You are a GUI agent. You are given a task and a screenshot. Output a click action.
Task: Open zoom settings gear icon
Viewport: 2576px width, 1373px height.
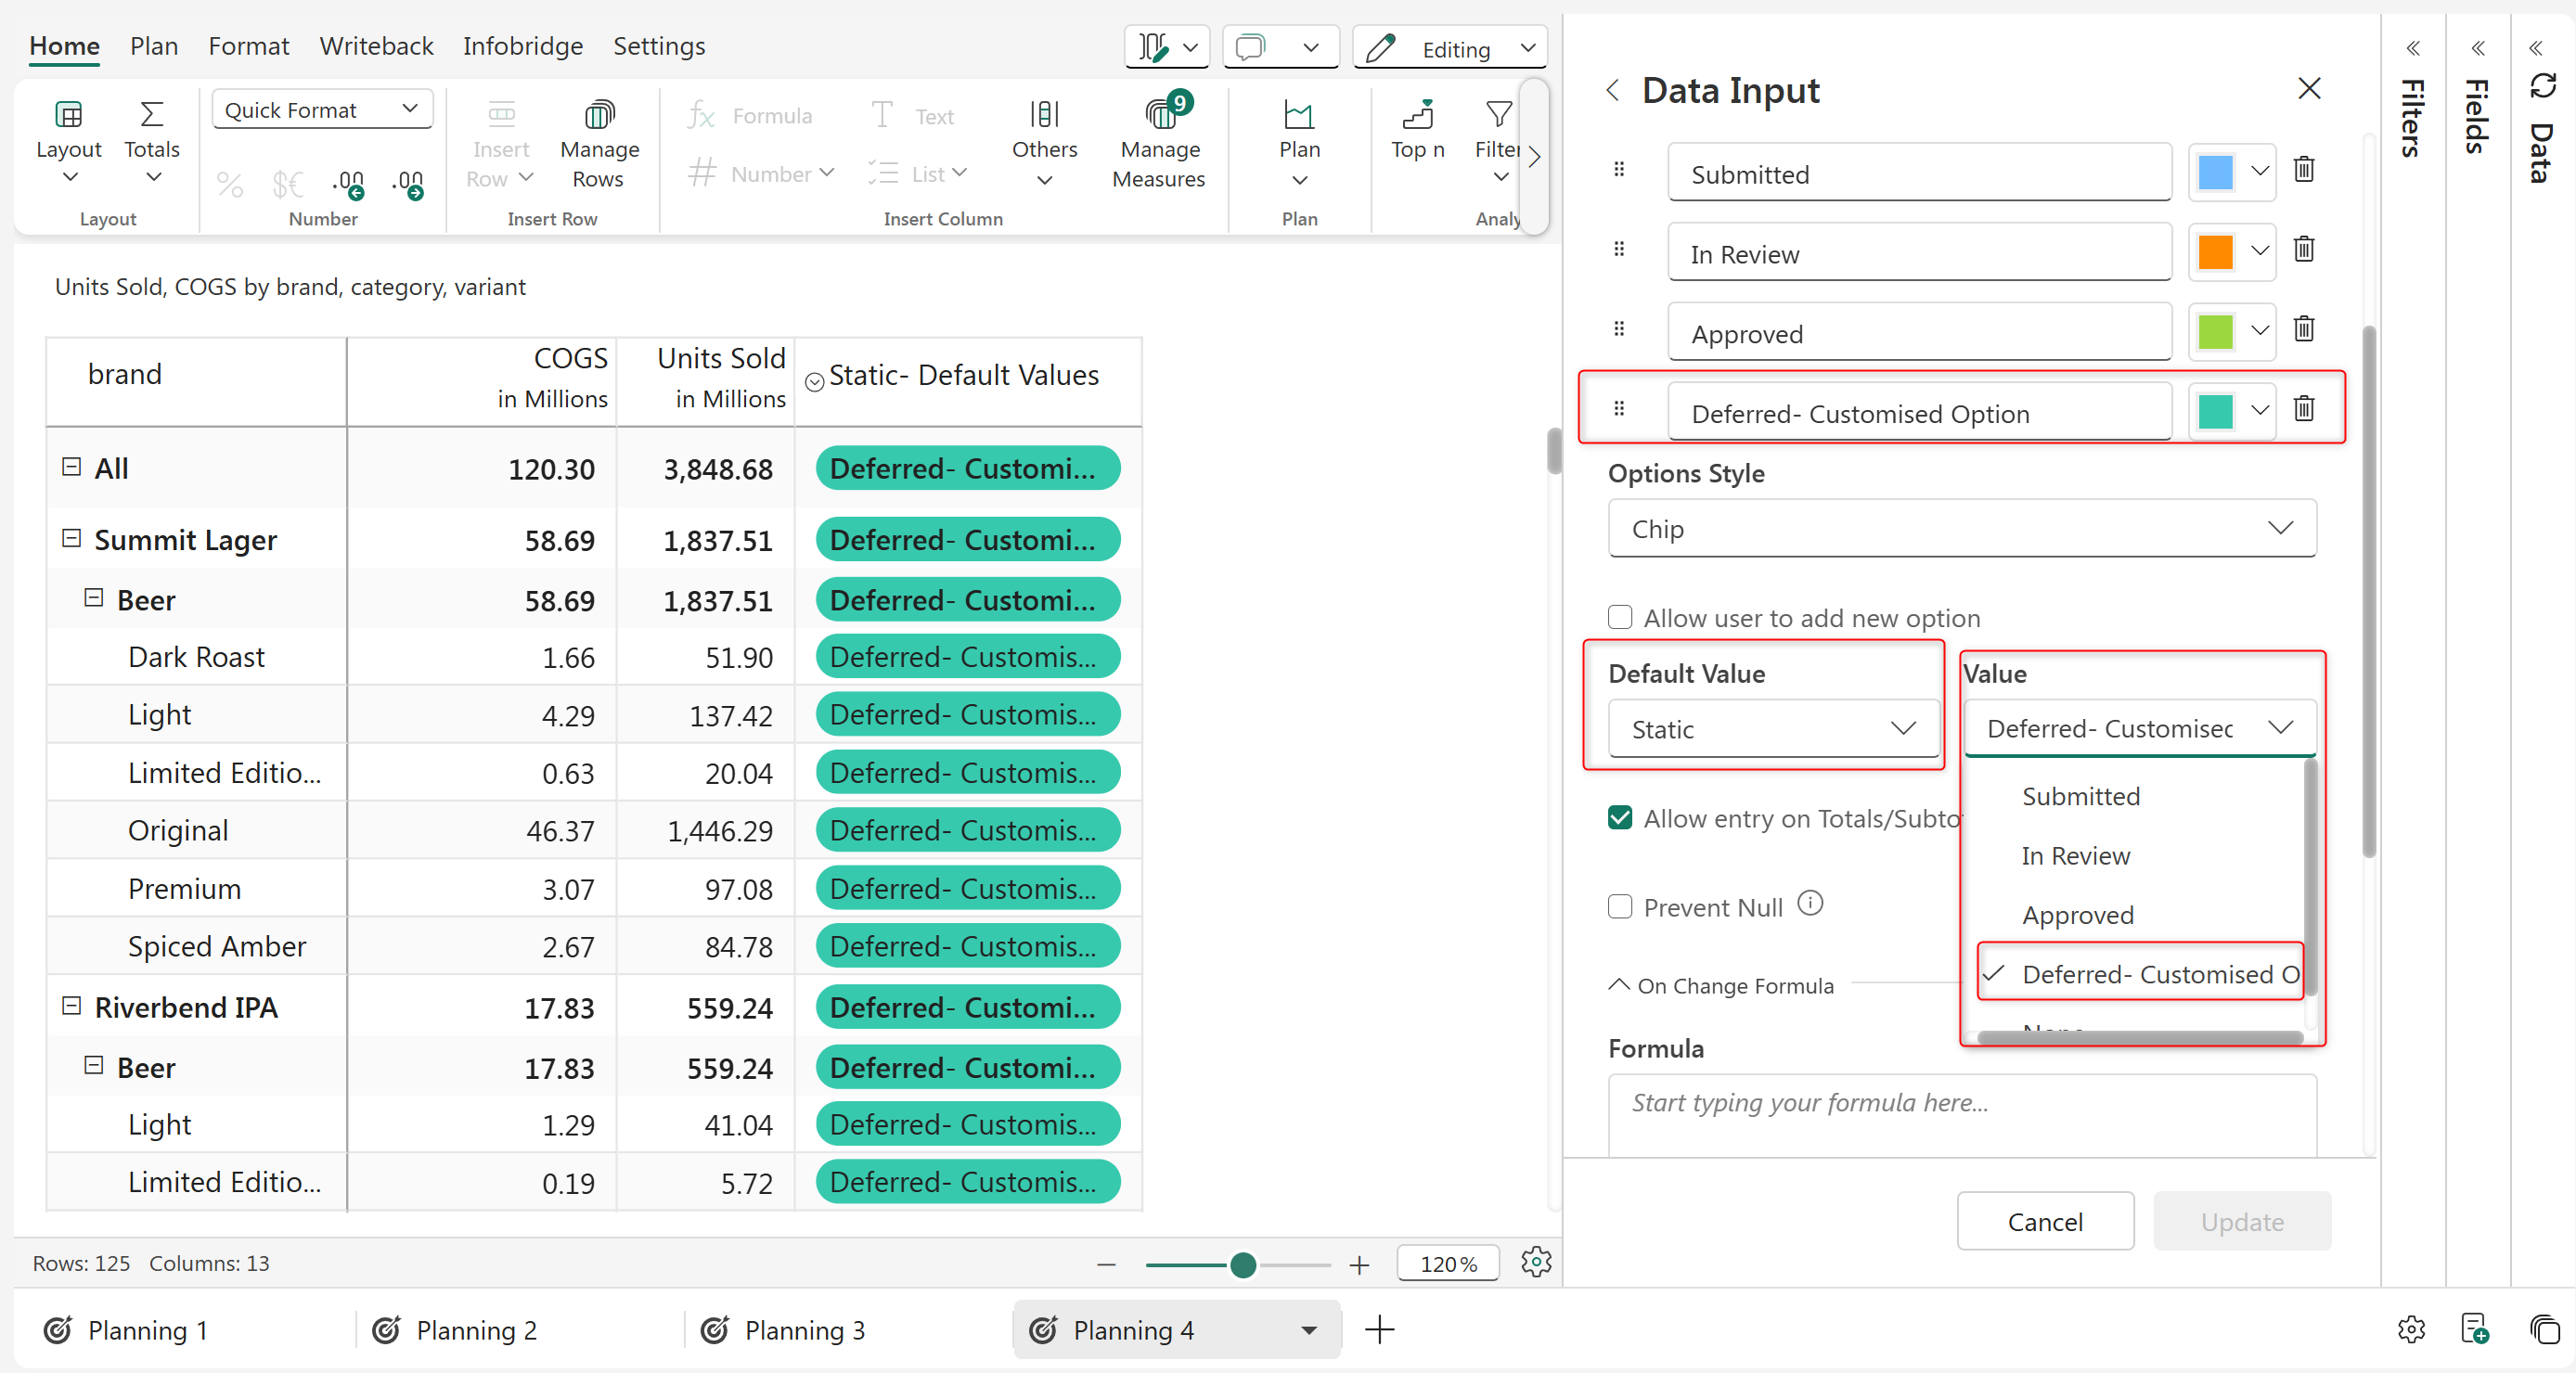(1535, 1263)
